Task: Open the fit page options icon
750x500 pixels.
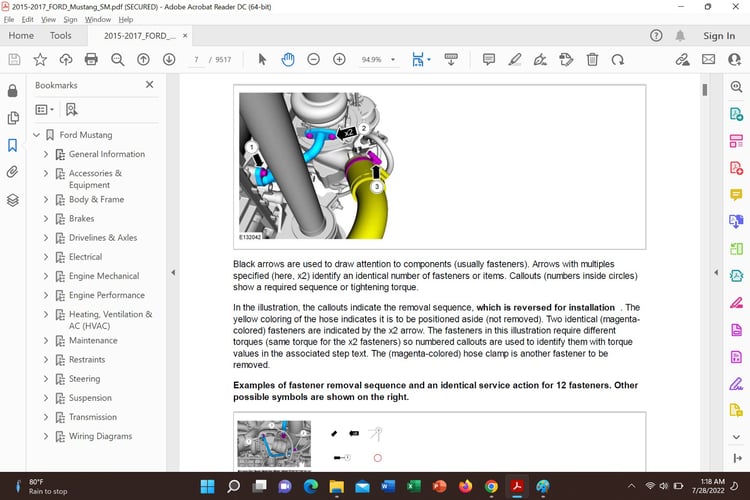Action: pyautogui.click(x=420, y=59)
